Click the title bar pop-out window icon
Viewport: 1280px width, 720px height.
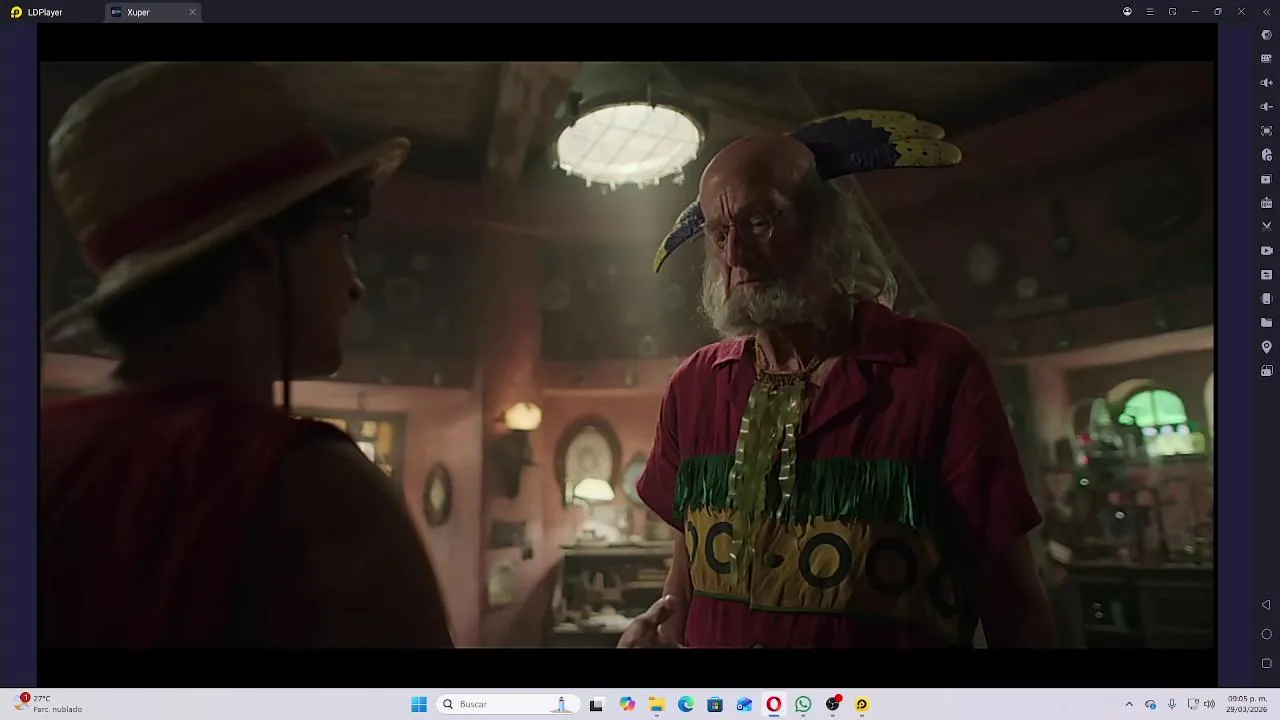click(1172, 12)
